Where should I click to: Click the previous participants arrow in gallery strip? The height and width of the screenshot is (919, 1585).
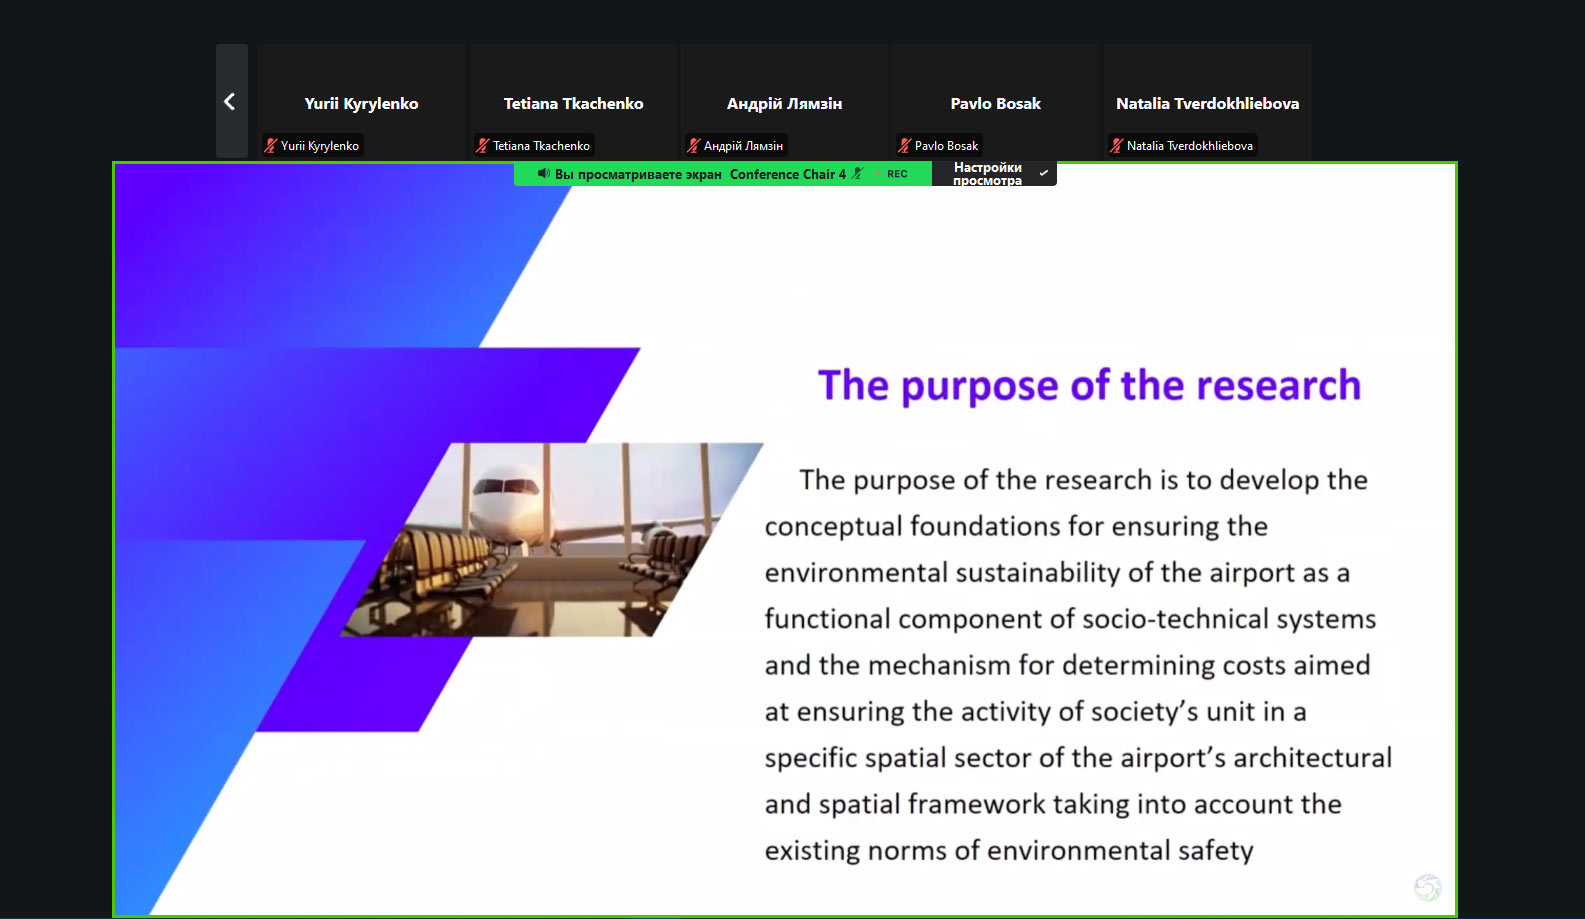[x=230, y=101]
